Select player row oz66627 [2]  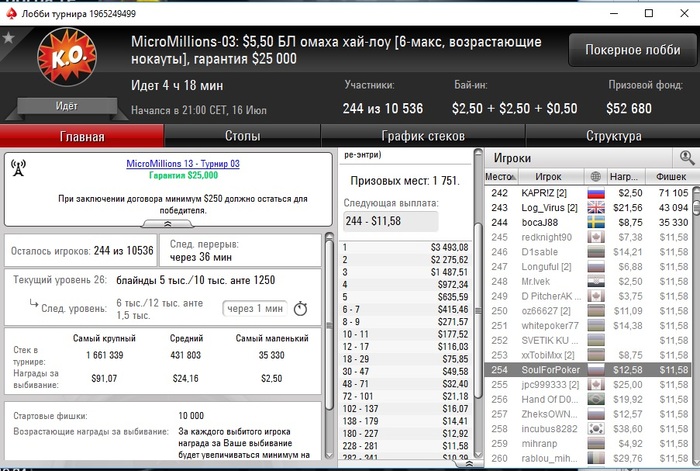(x=588, y=311)
